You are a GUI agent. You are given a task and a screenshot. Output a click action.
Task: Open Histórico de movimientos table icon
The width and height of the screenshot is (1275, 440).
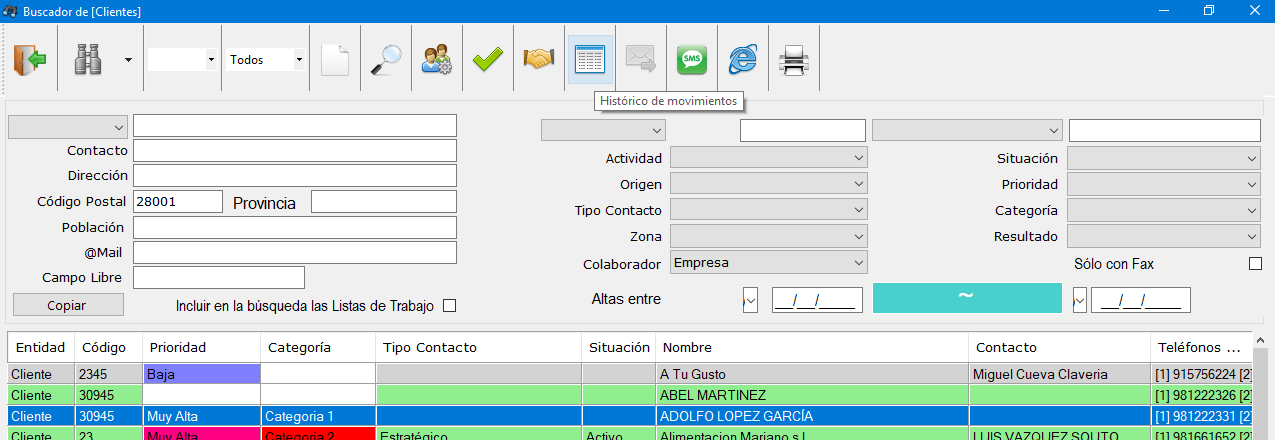pyautogui.click(x=589, y=60)
